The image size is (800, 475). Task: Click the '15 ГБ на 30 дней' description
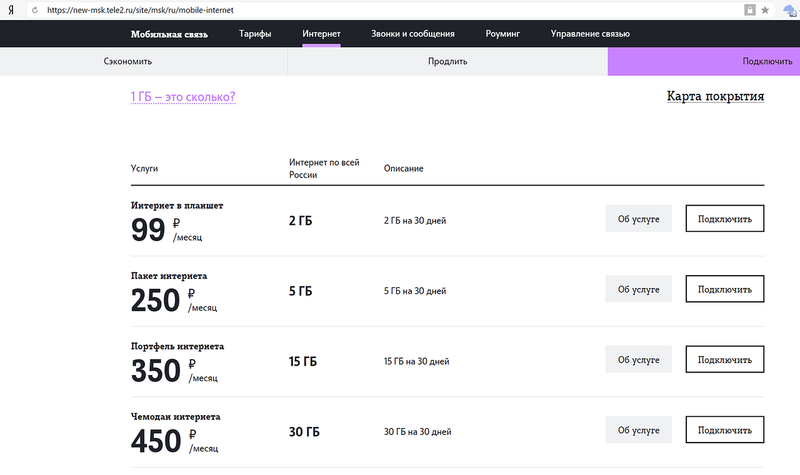pos(416,362)
